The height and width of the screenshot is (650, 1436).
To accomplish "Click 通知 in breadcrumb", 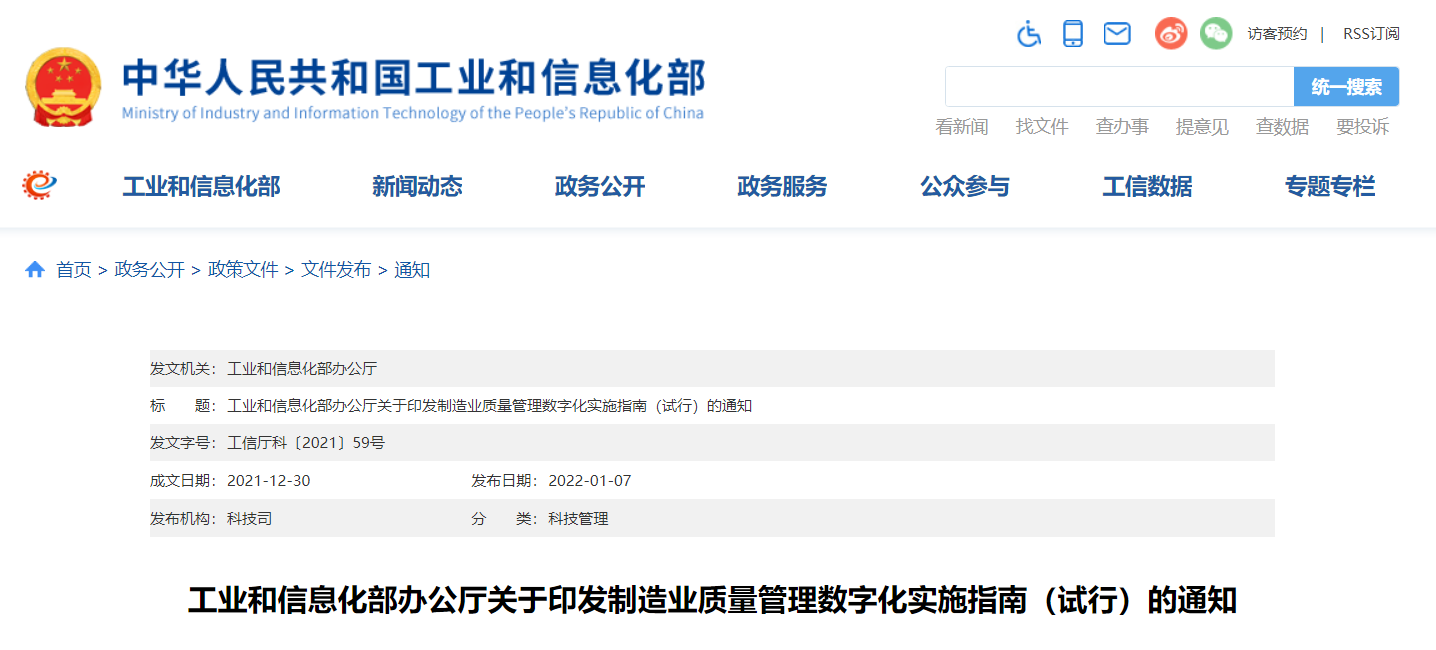I will coord(412,270).
